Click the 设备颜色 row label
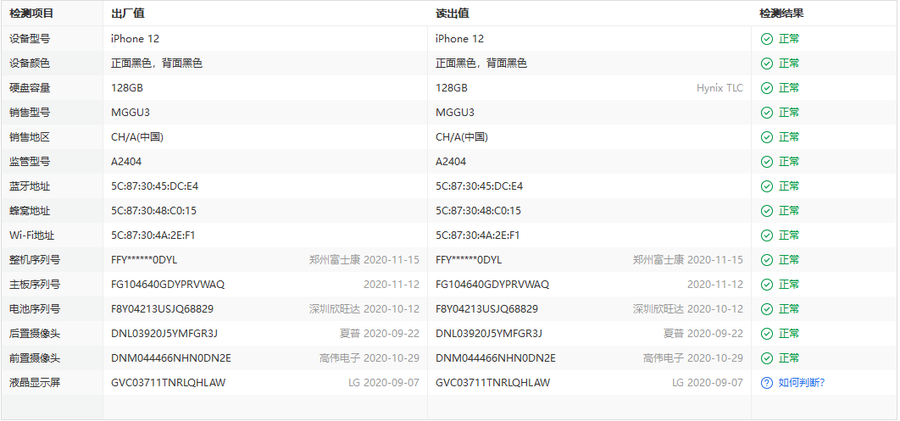The width and height of the screenshot is (900, 421). point(30,64)
